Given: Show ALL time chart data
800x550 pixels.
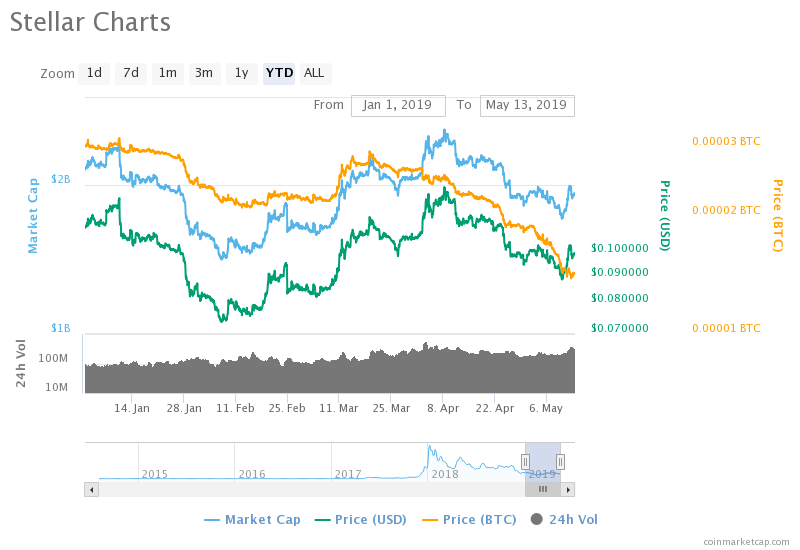Looking at the screenshot, I should point(314,73).
